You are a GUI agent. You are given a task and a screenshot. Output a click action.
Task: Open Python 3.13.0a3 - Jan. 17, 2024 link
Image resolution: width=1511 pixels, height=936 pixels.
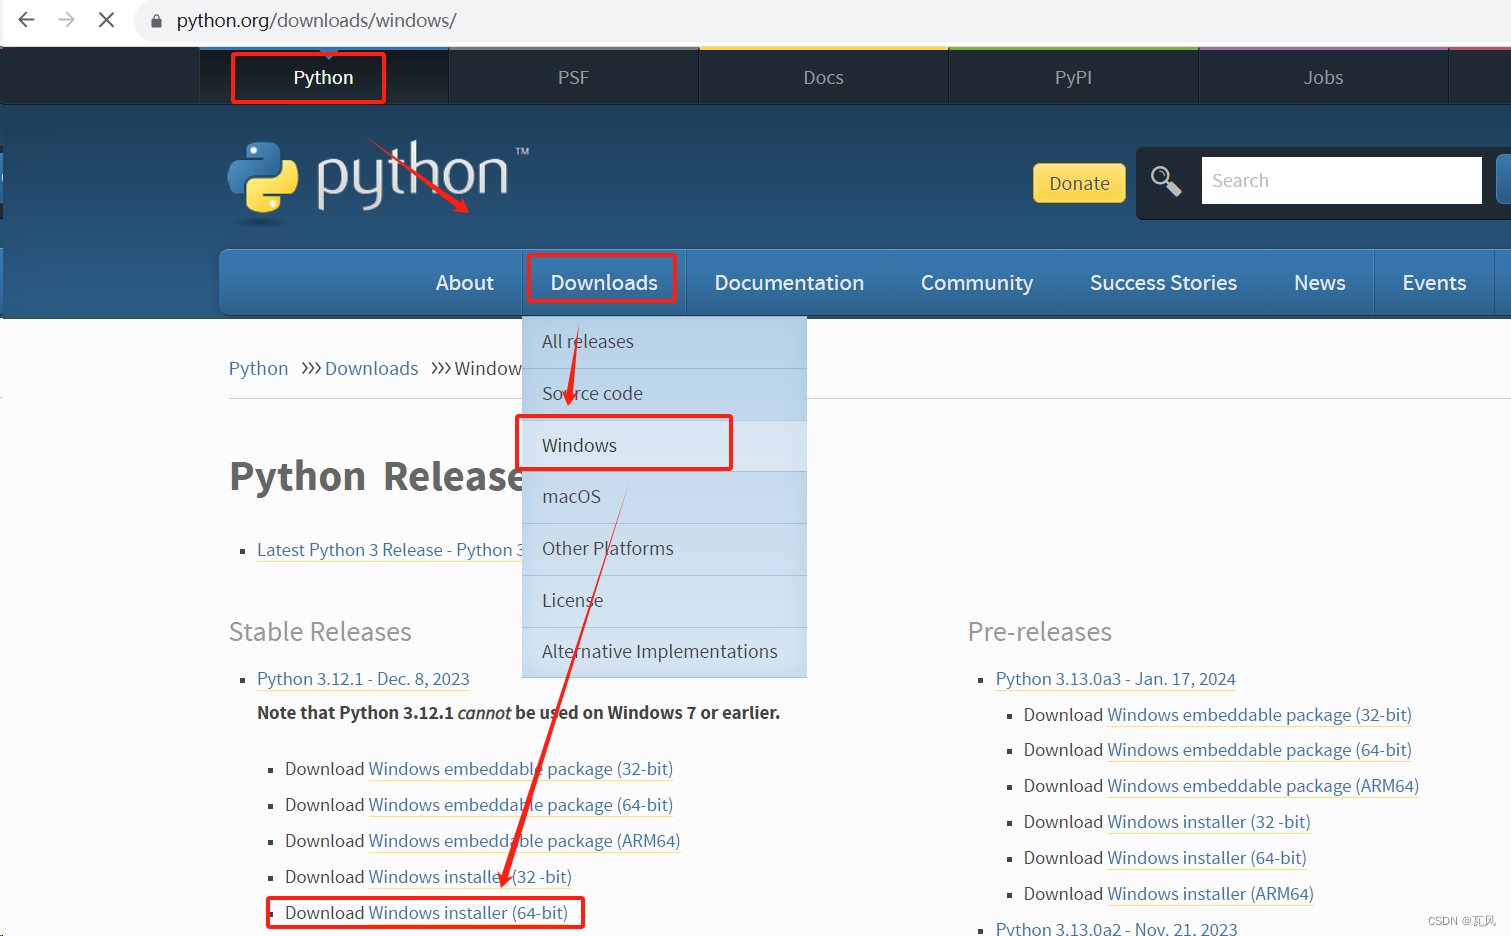1115,679
